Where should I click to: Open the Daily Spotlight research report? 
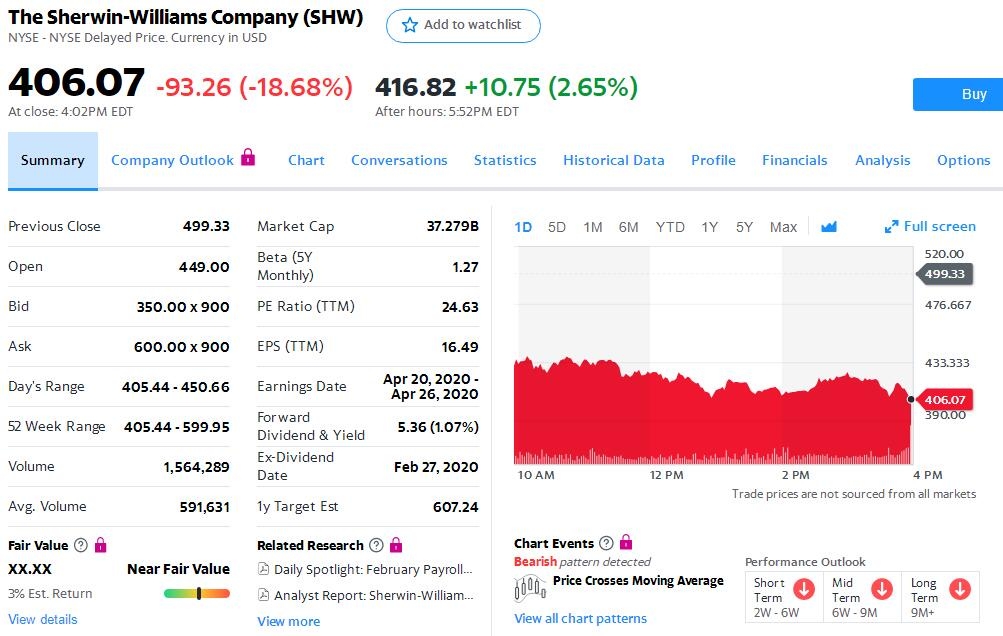click(372, 569)
